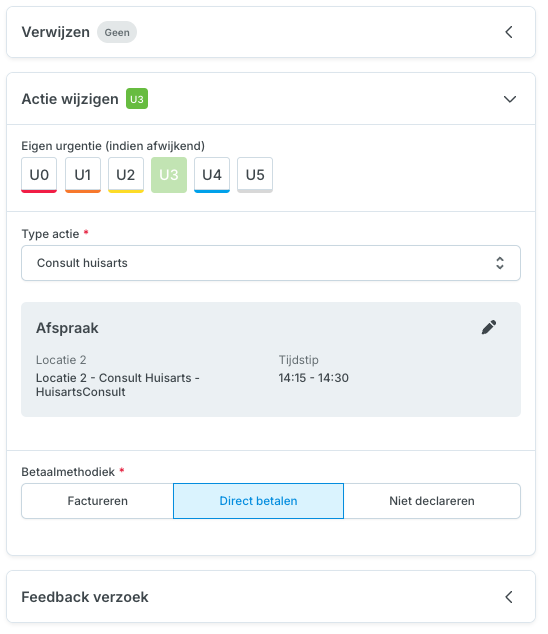Collapse the Actie wijzigen section chevron
The height and width of the screenshot is (634, 548).
[510, 99]
